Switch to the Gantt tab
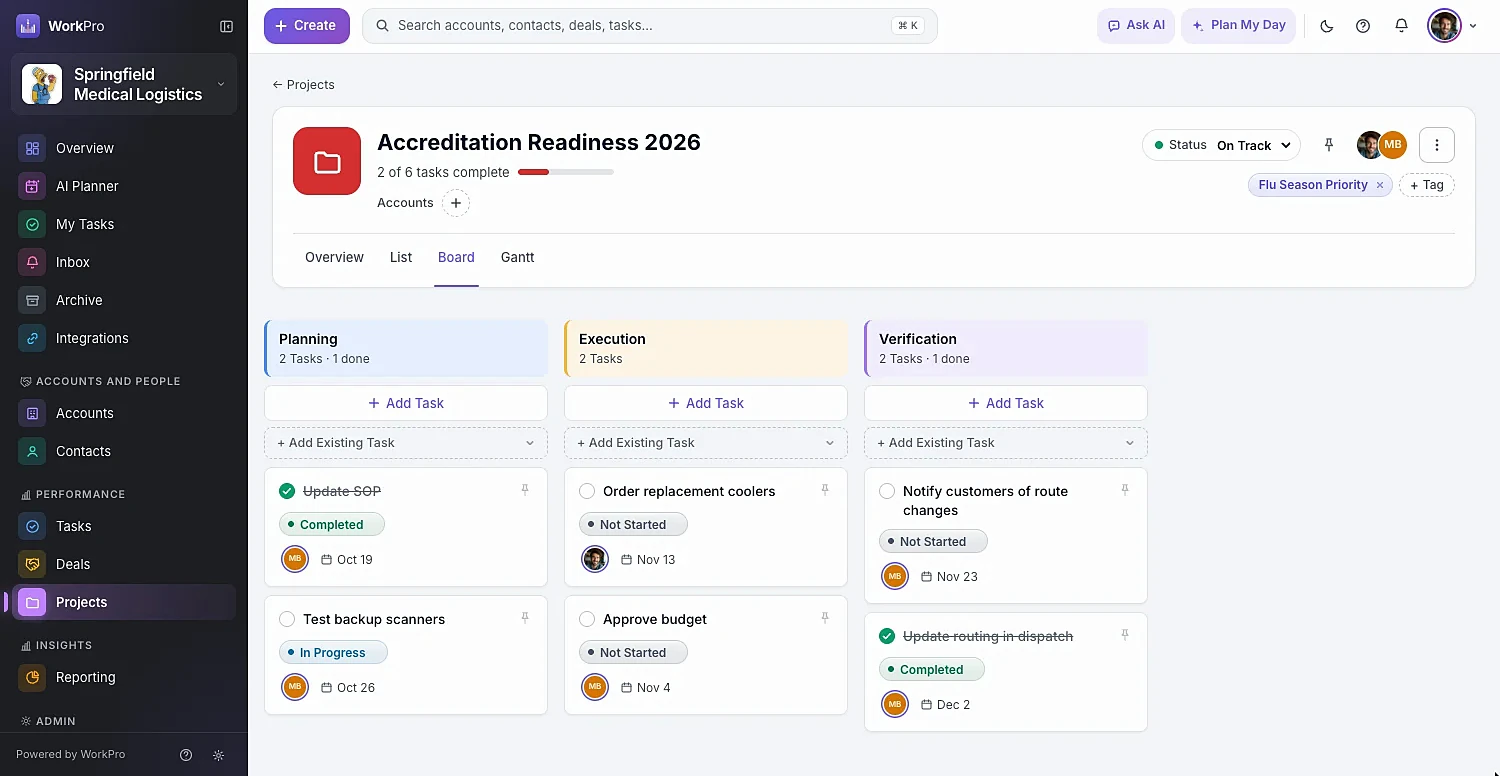 click(518, 257)
